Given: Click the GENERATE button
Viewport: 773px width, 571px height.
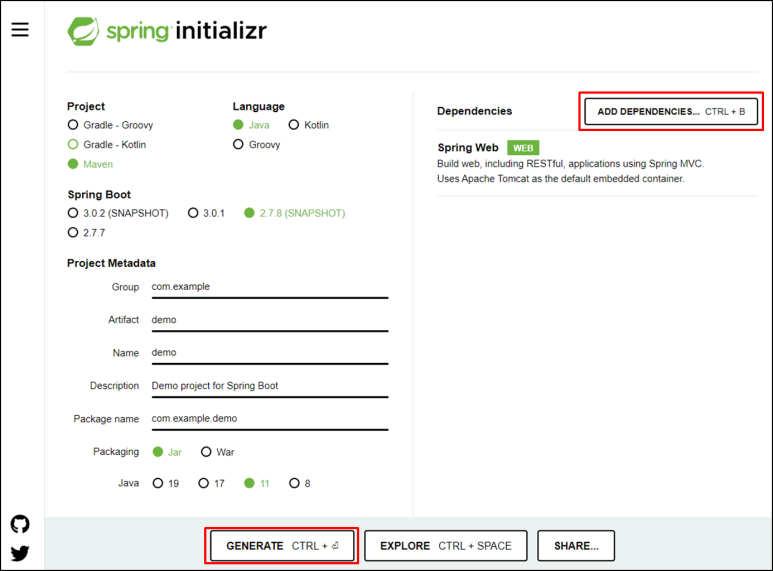Looking at the screenshot, I should click(x=282, y=546).
